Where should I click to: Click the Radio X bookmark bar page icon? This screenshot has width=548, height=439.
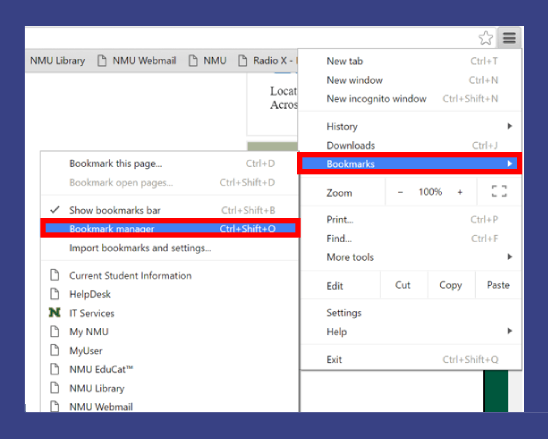[x=243, y=60]
